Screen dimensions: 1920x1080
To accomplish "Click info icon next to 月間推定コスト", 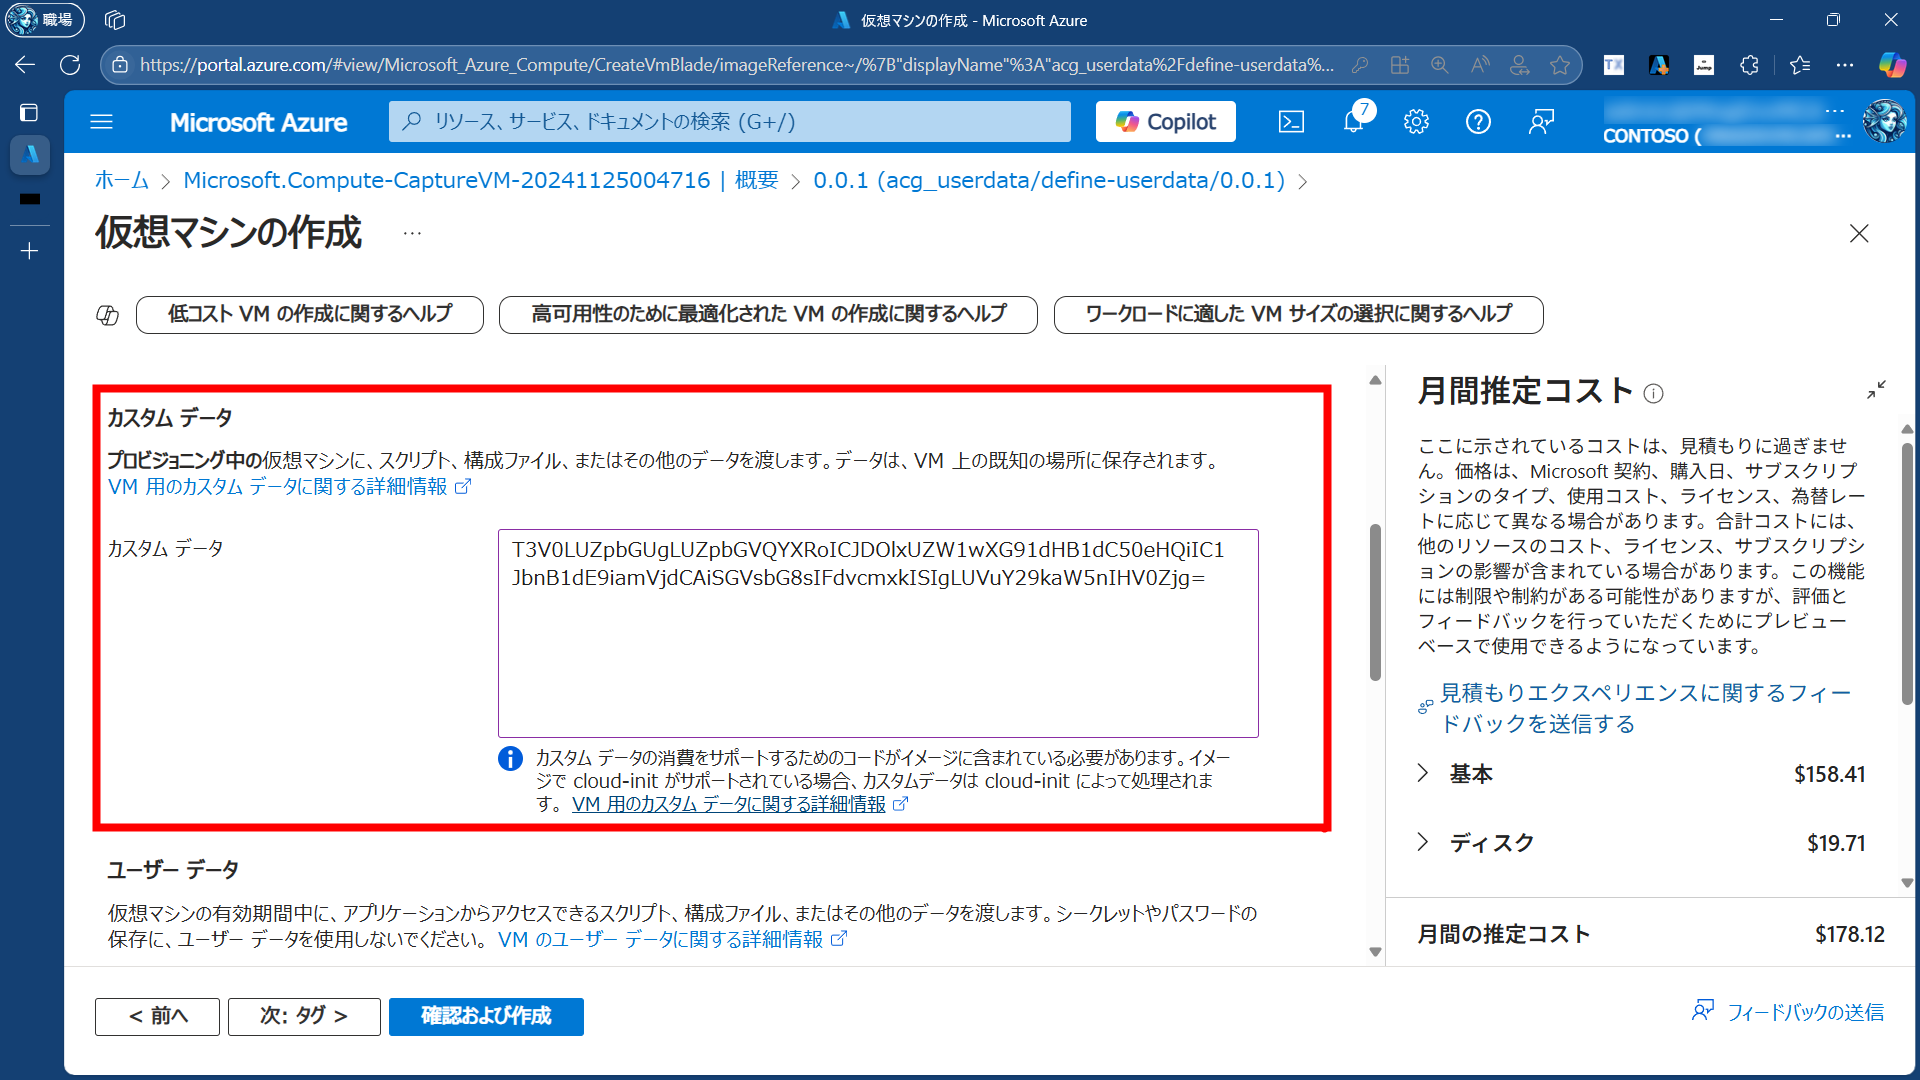I will [x=1654, y=393].
